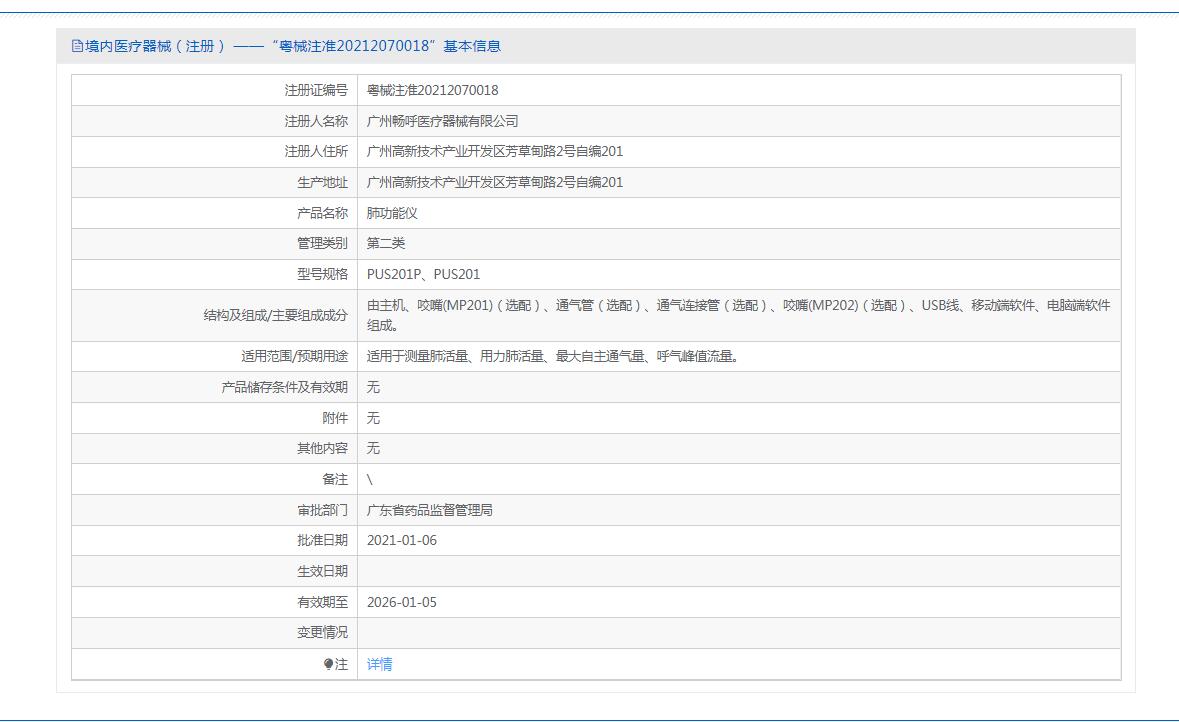This screenshot has width=1179, height=722.
Task: Click the 结构及组成 description text
Action: click(x=738, y=315)
